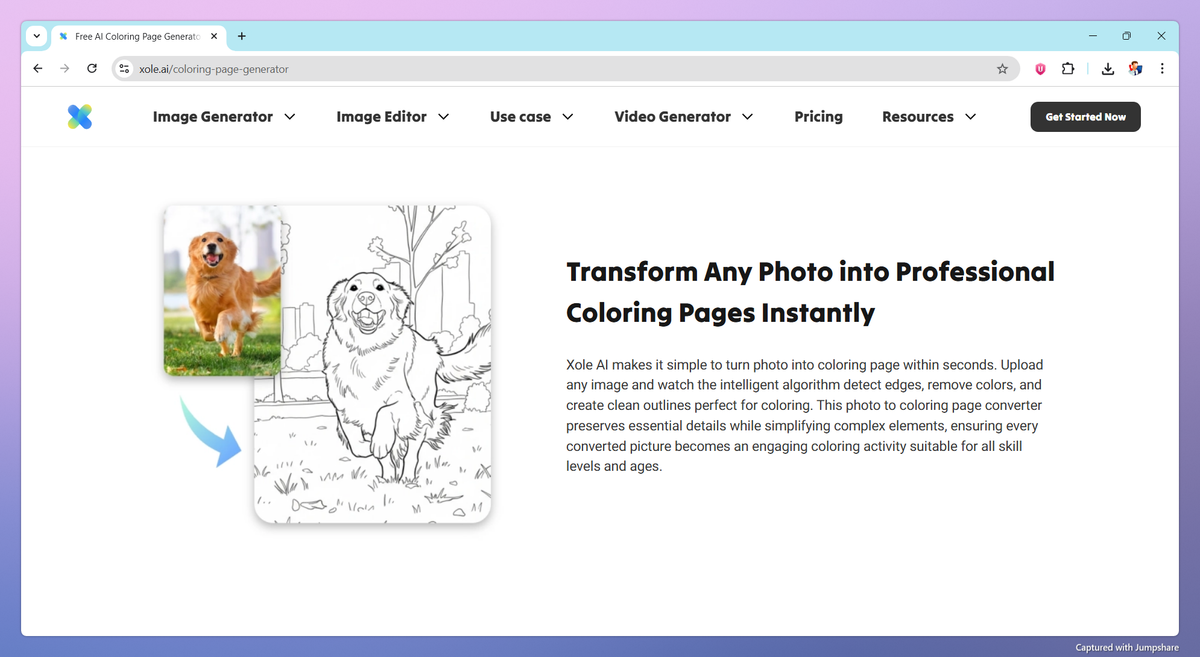Open the Downloads icon in toolbar
The height and width of the screenshot is (657, 1200).
tap(1107, 68)
